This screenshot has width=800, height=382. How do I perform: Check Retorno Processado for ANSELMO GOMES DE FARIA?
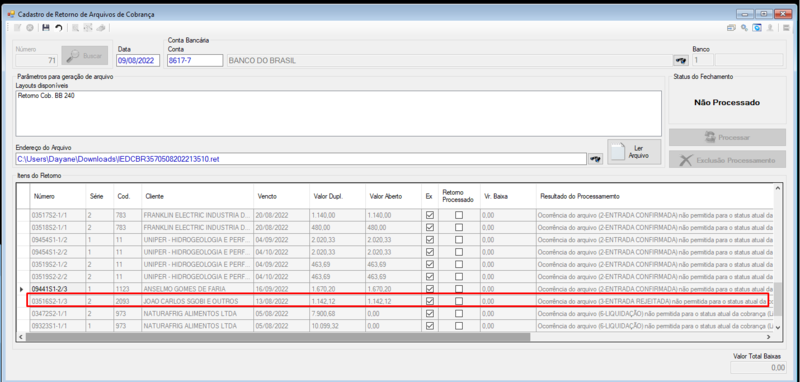[459, 289]
